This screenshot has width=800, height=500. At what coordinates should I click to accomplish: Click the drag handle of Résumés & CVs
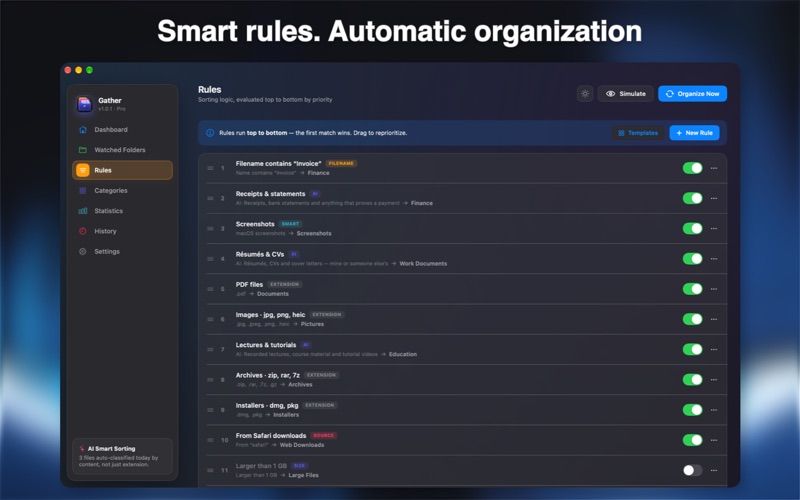(210, 259)
